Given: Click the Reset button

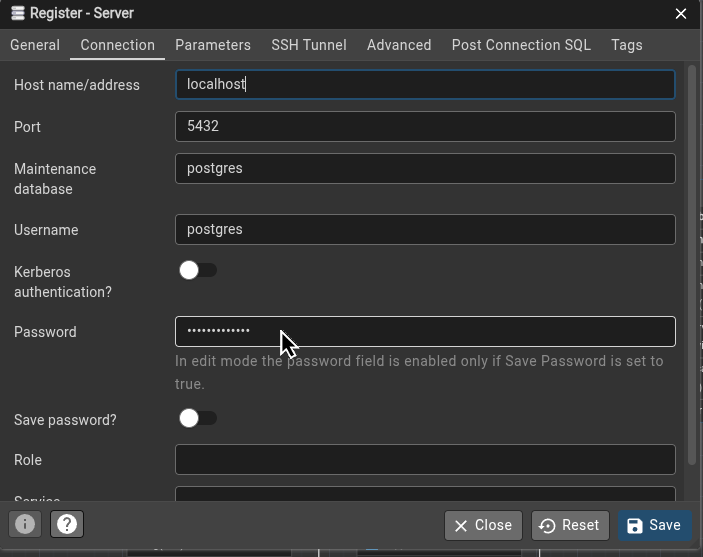Looking at the screenshot, I should pos(569,525).
